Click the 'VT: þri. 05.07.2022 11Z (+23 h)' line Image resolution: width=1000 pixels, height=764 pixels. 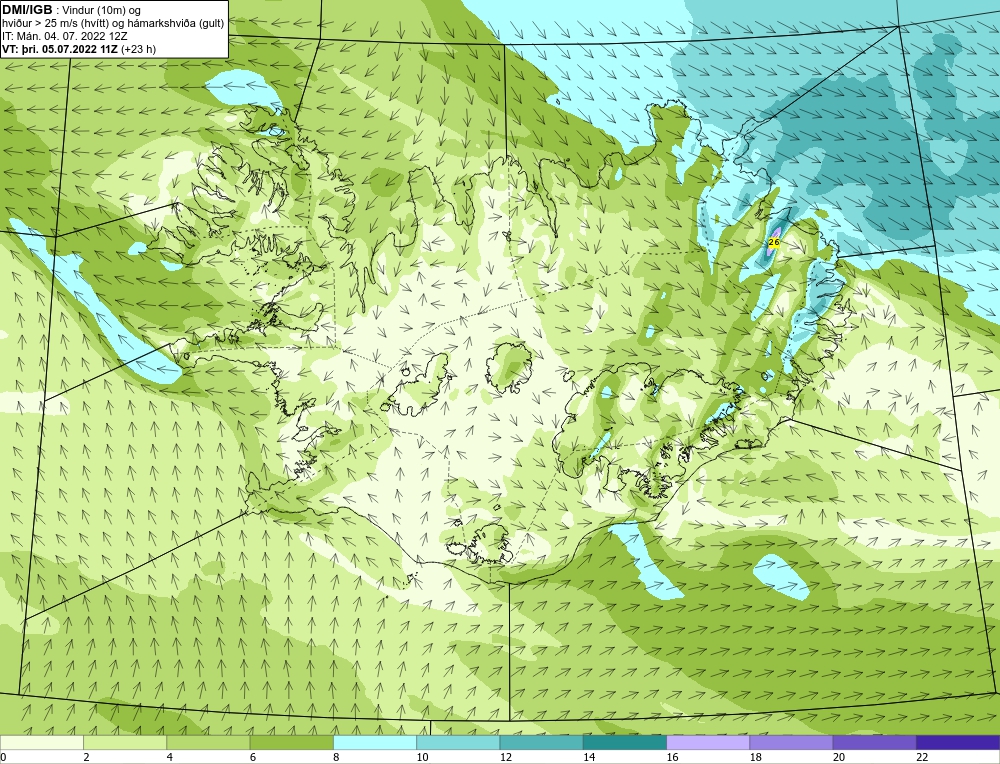tap(79, 48)
